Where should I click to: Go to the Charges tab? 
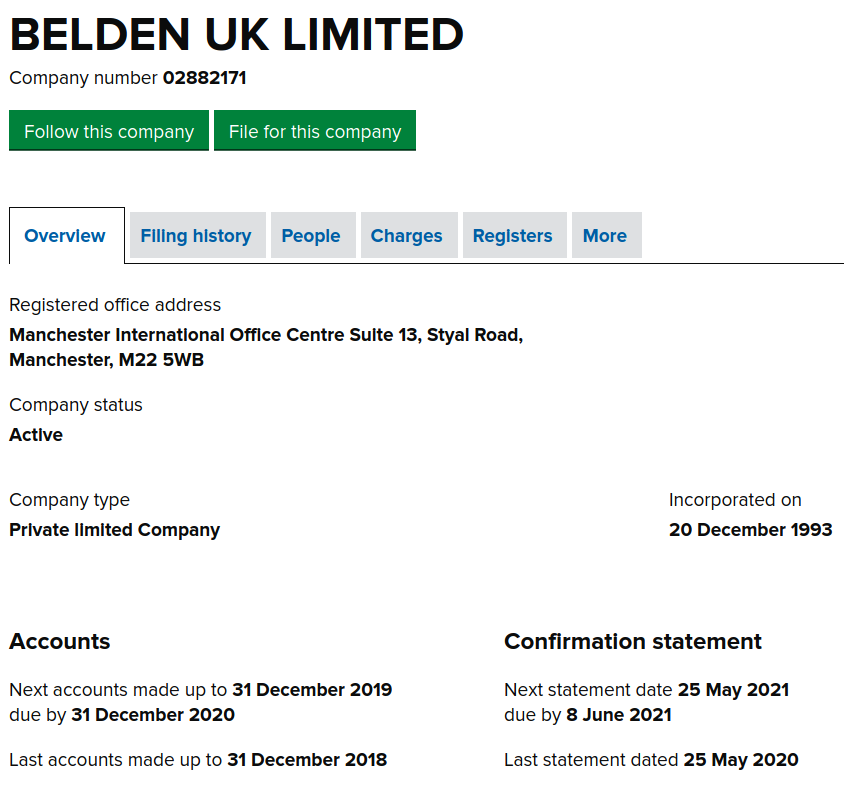(x=406, y=236)
